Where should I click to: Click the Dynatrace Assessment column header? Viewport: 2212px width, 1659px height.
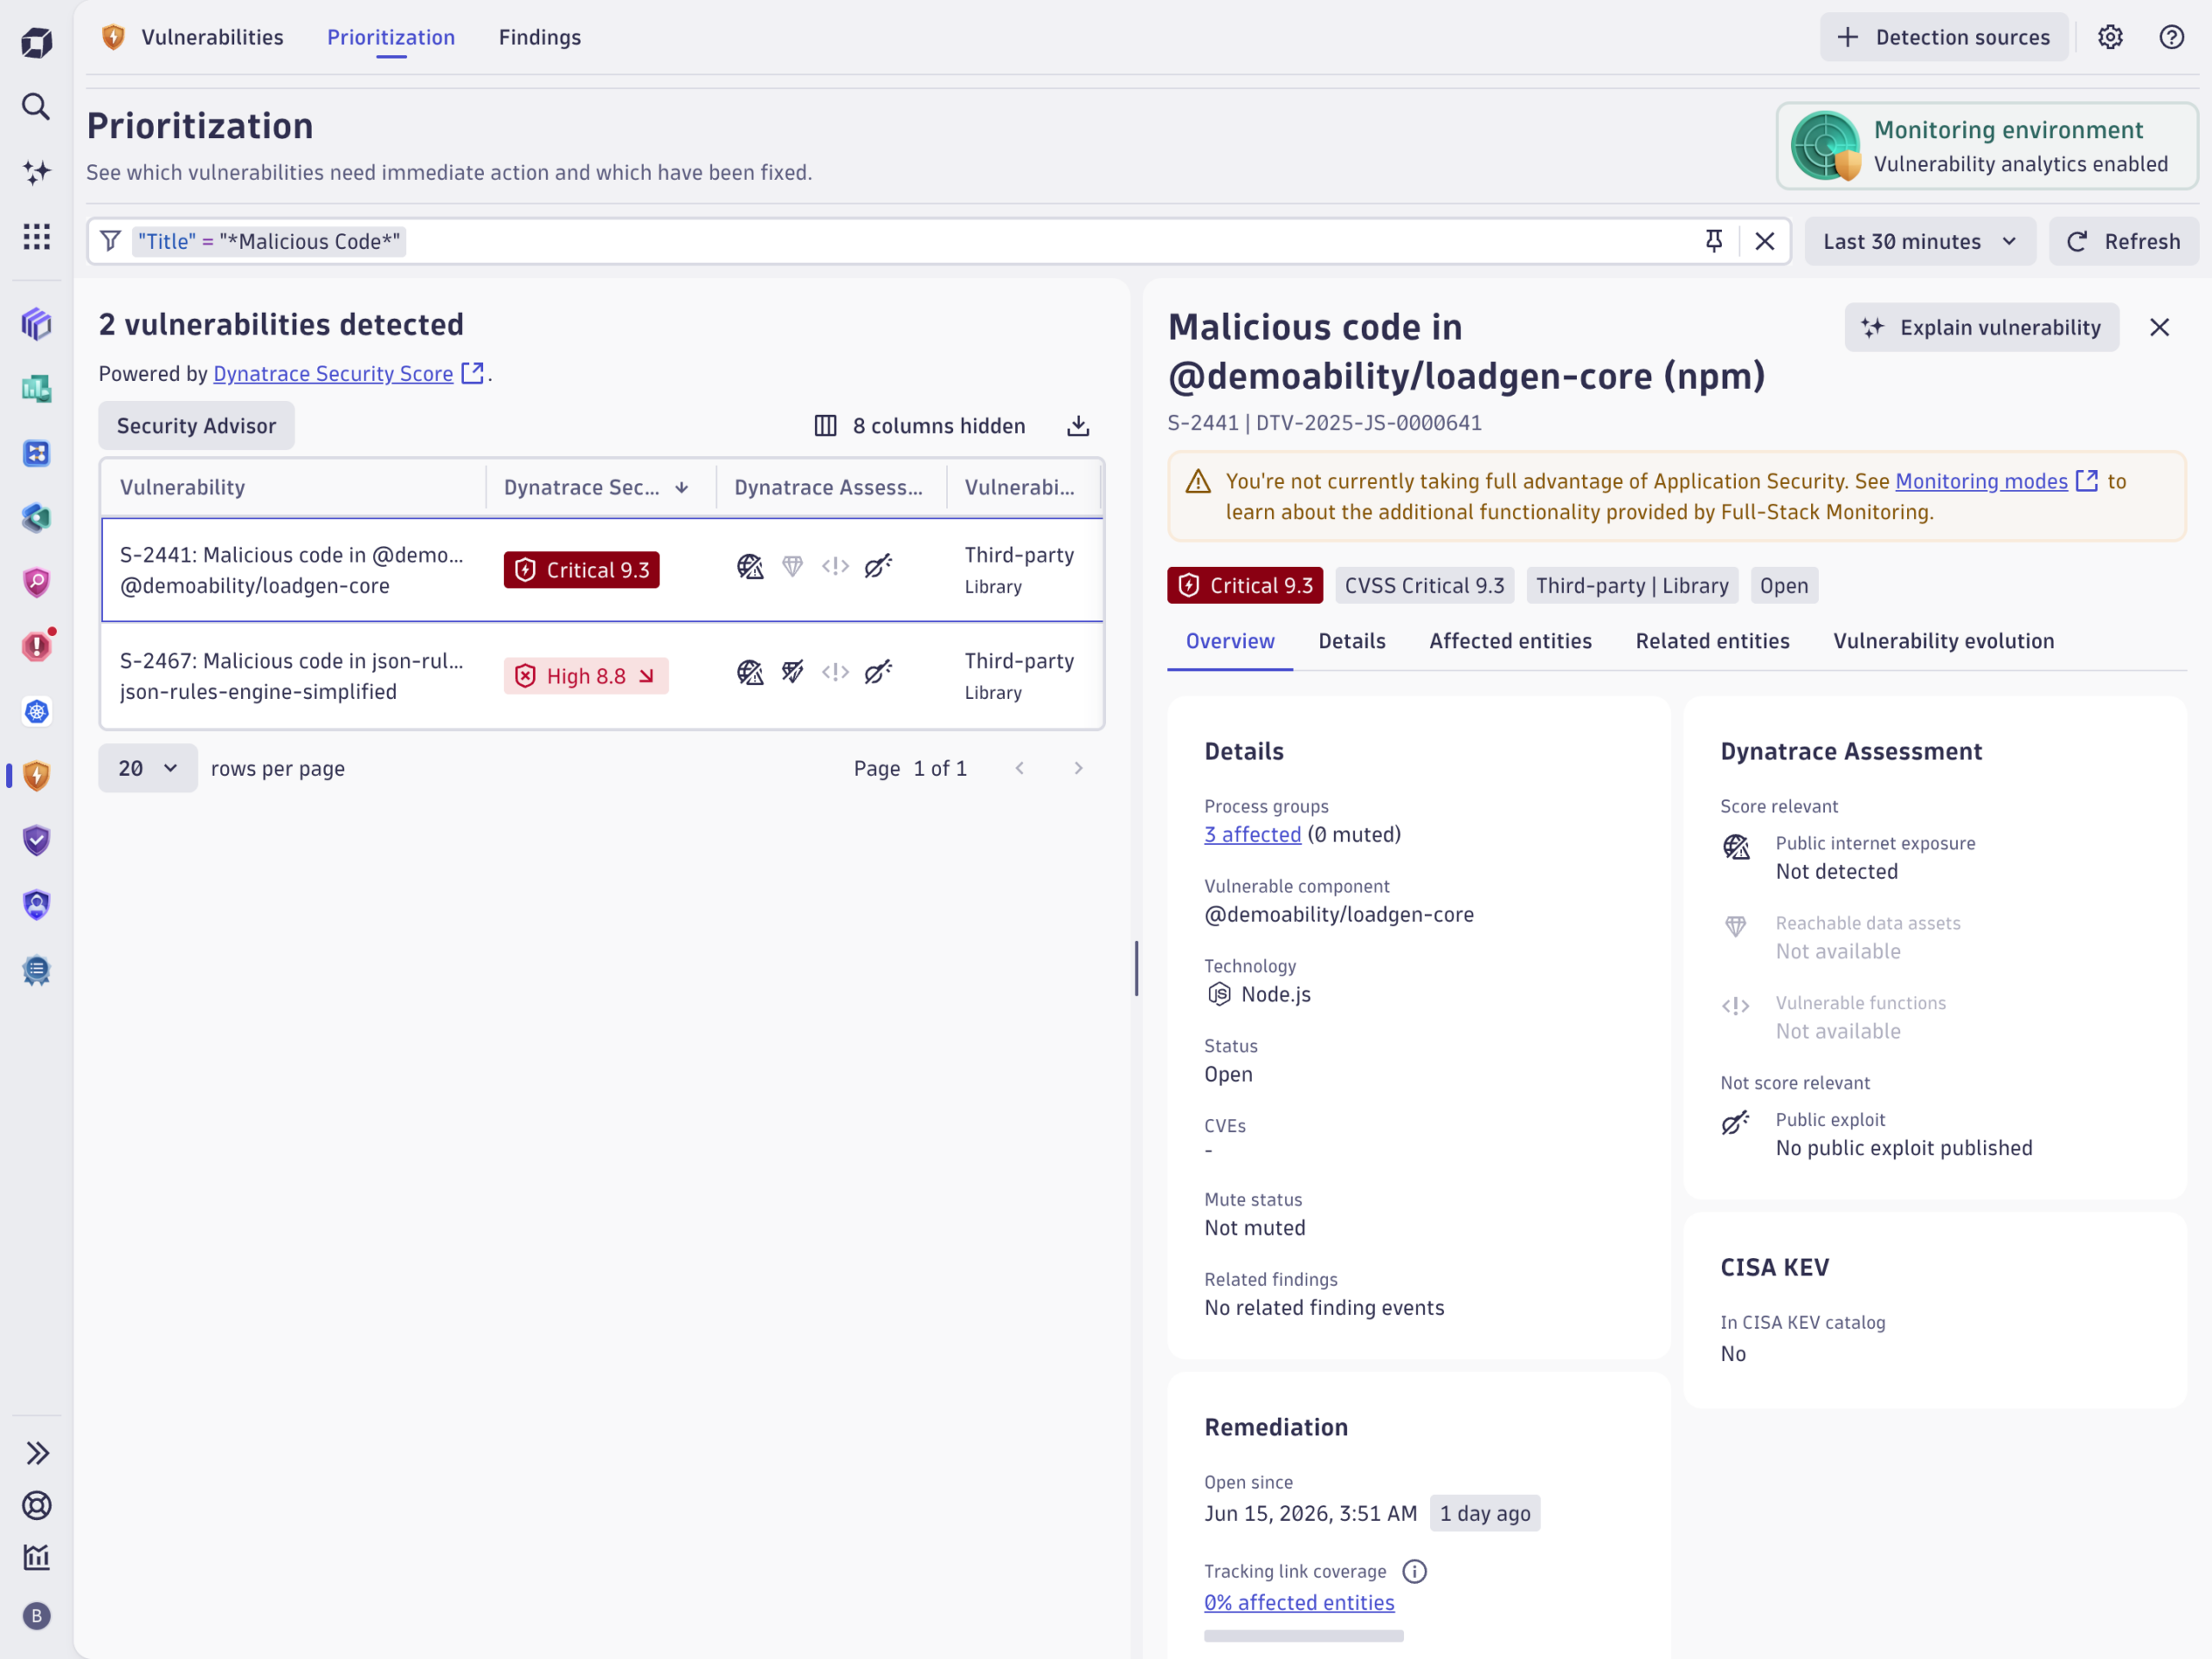830,487
